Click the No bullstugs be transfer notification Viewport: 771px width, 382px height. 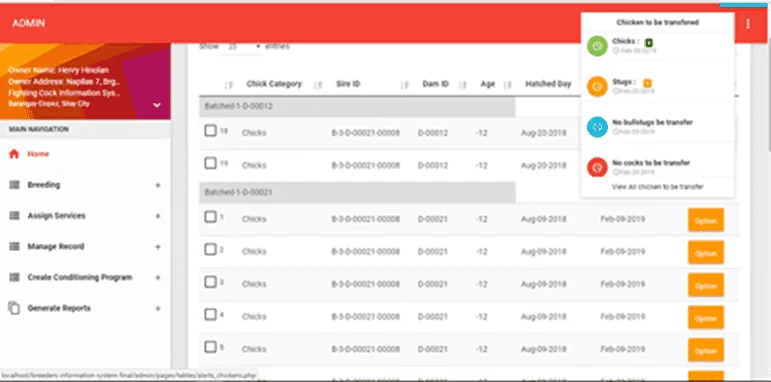tap(657, 127)
